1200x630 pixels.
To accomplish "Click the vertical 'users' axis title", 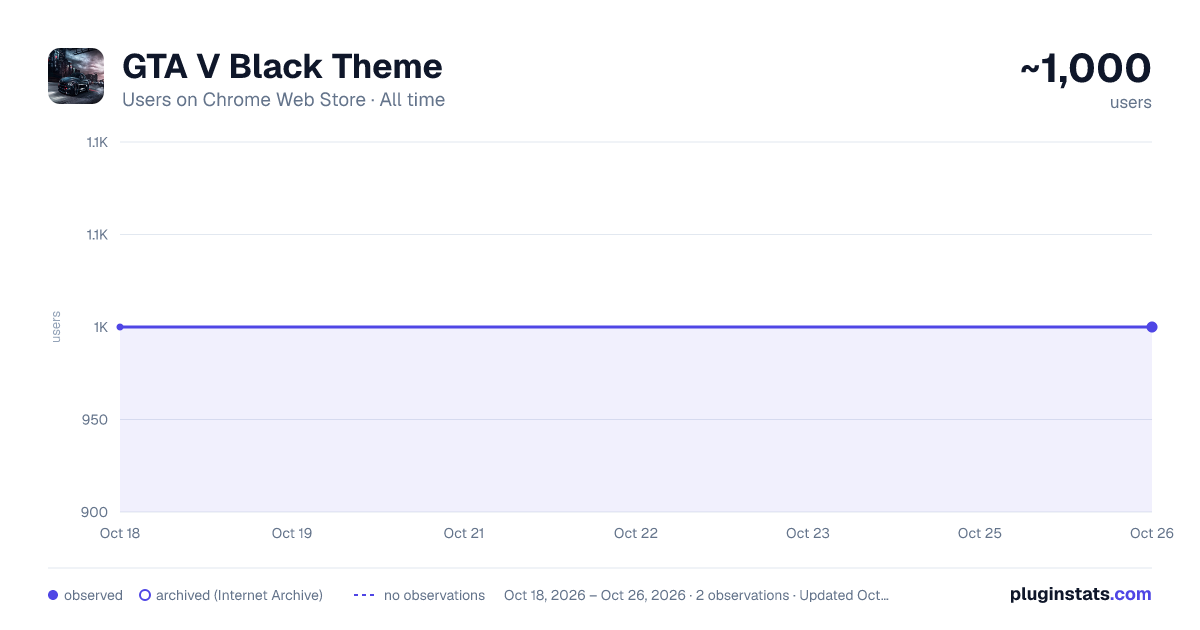I will tap(56, 327).
